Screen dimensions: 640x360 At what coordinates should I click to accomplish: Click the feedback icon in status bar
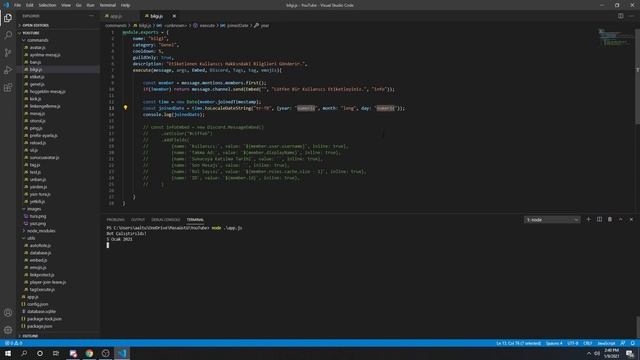[623, 343]
